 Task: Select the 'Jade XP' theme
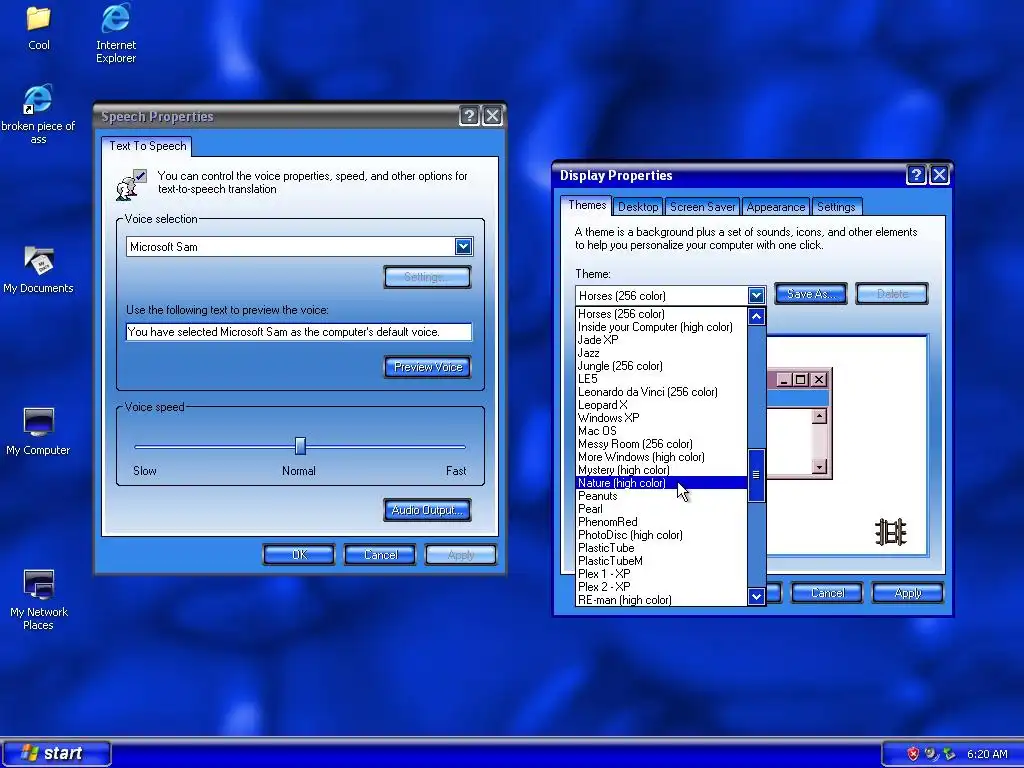click(x=662, y=340)
